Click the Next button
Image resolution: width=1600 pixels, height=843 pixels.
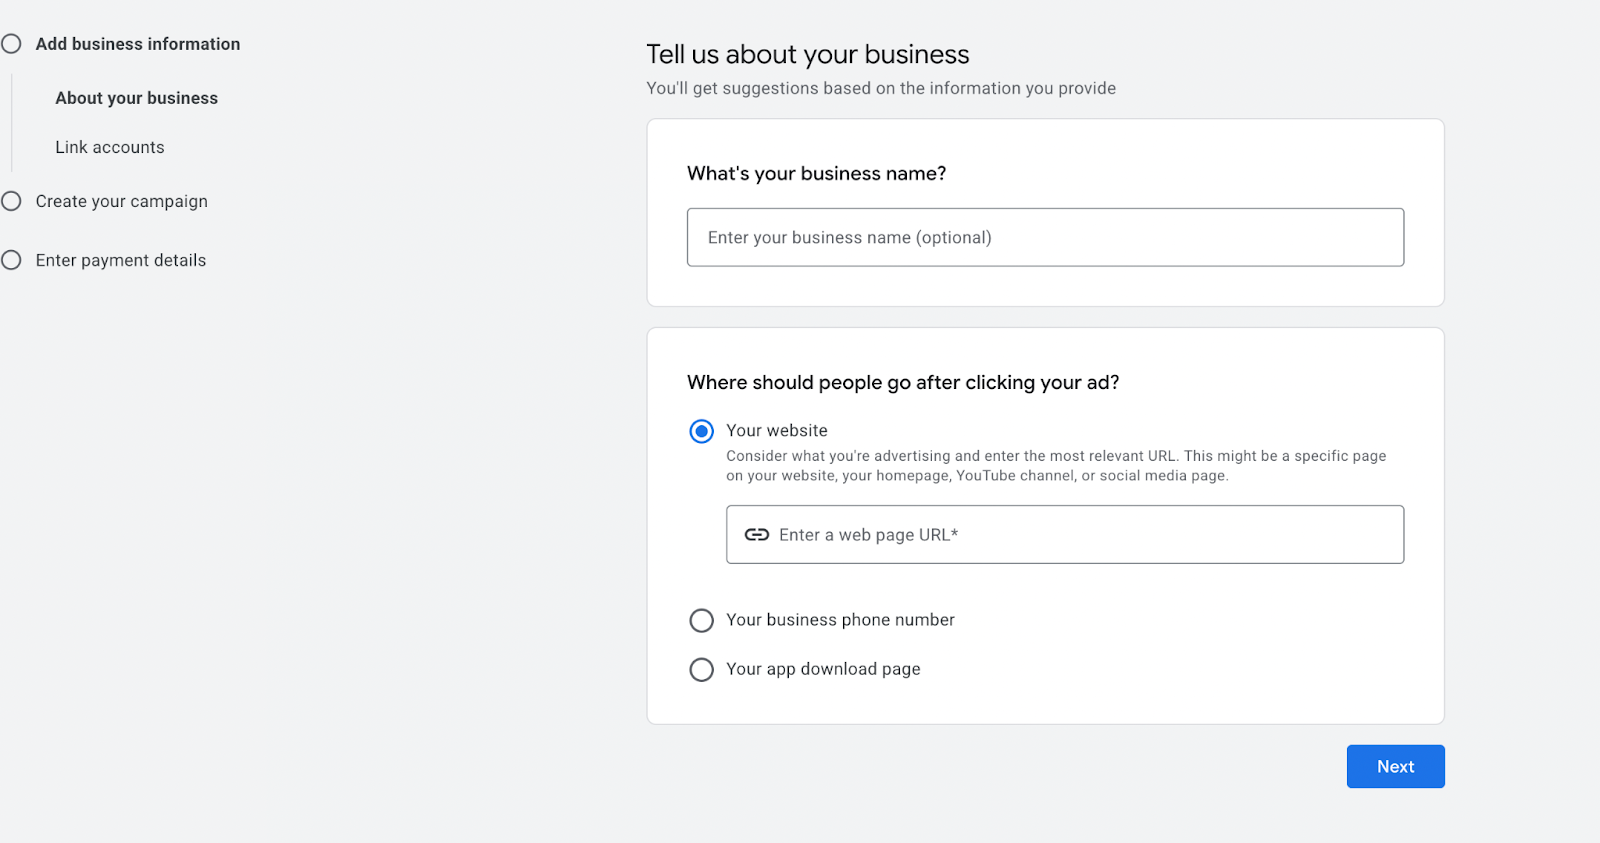pos(1394,766)
